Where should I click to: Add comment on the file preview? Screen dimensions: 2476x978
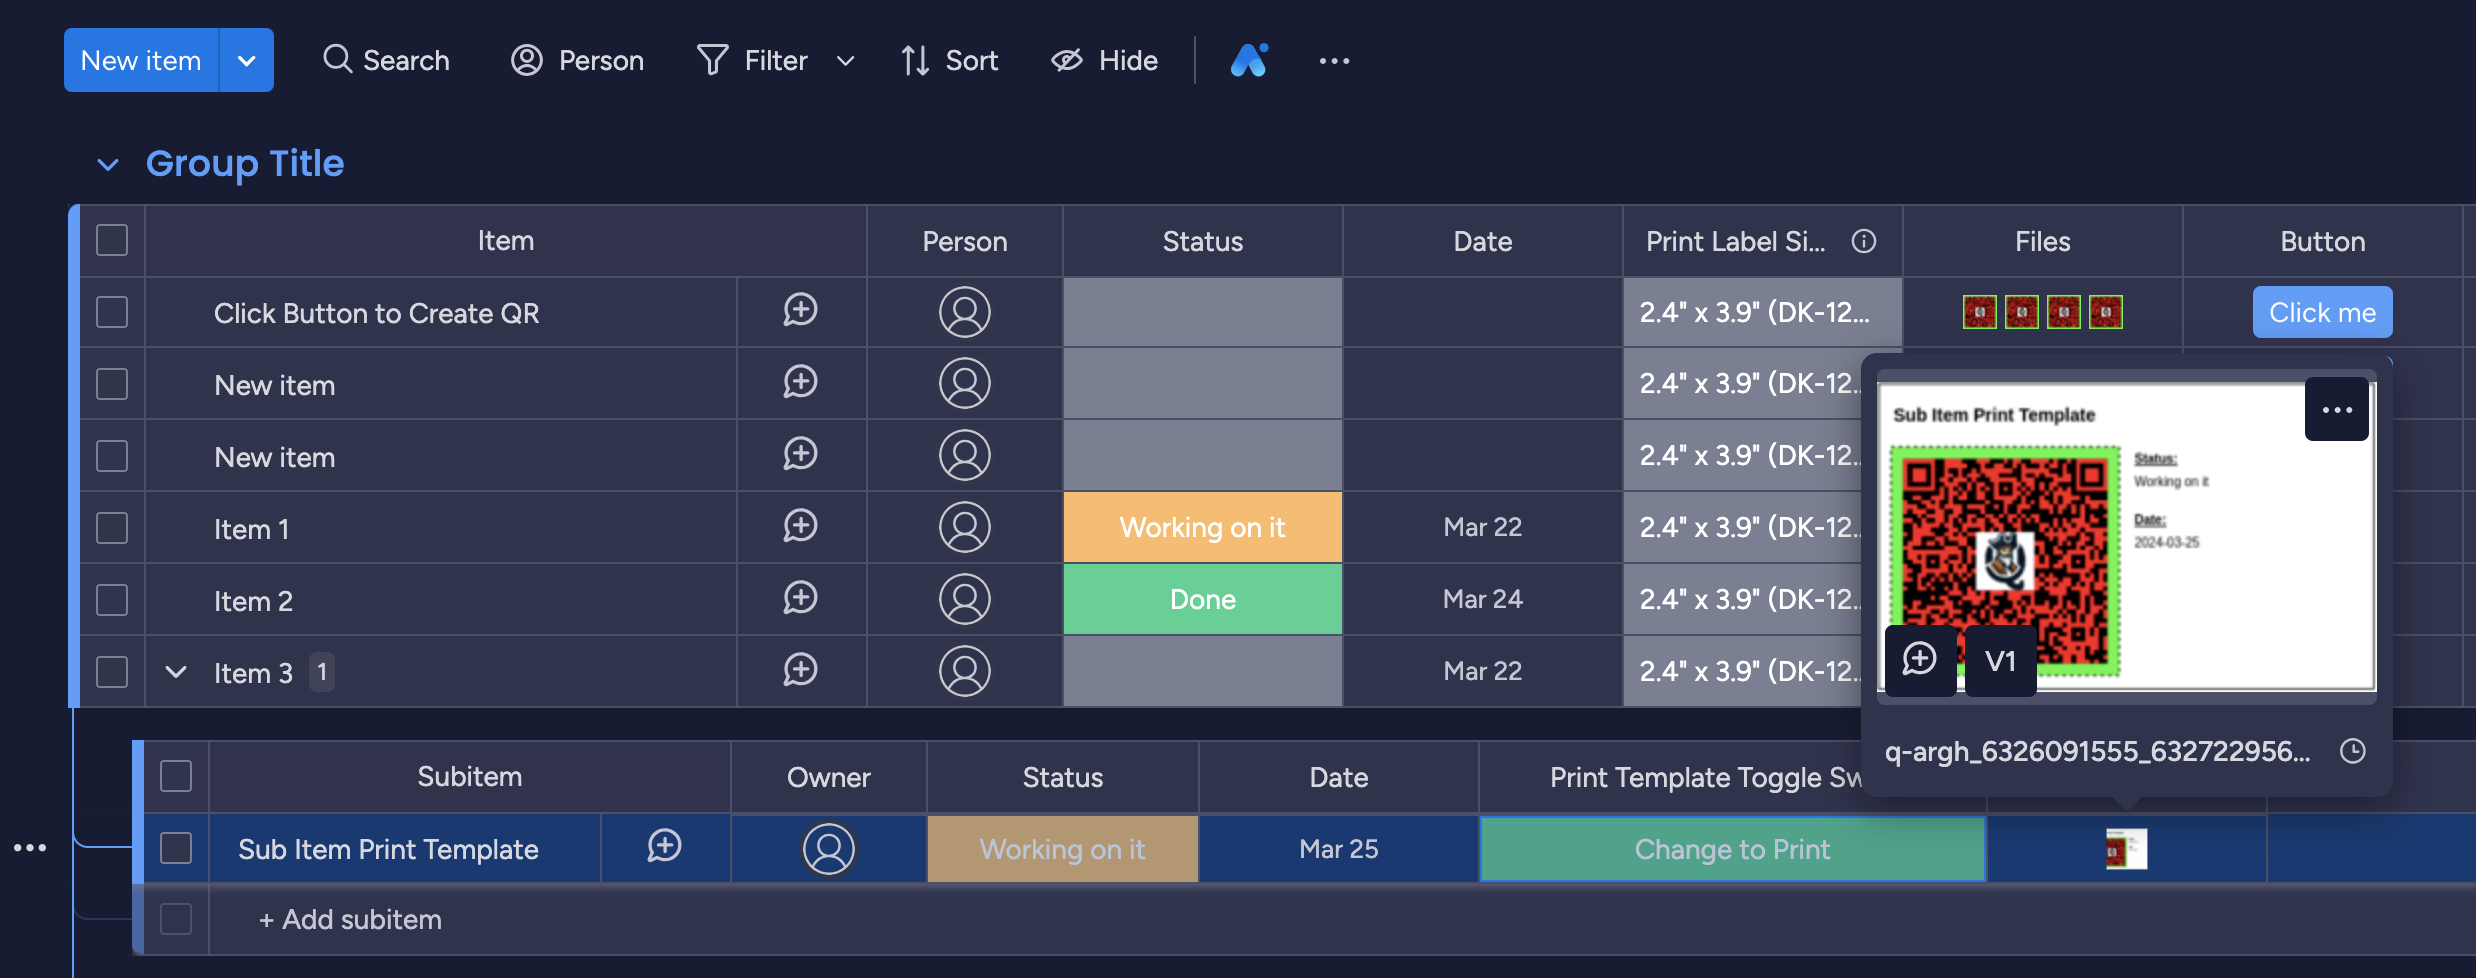click(1920, 660)
